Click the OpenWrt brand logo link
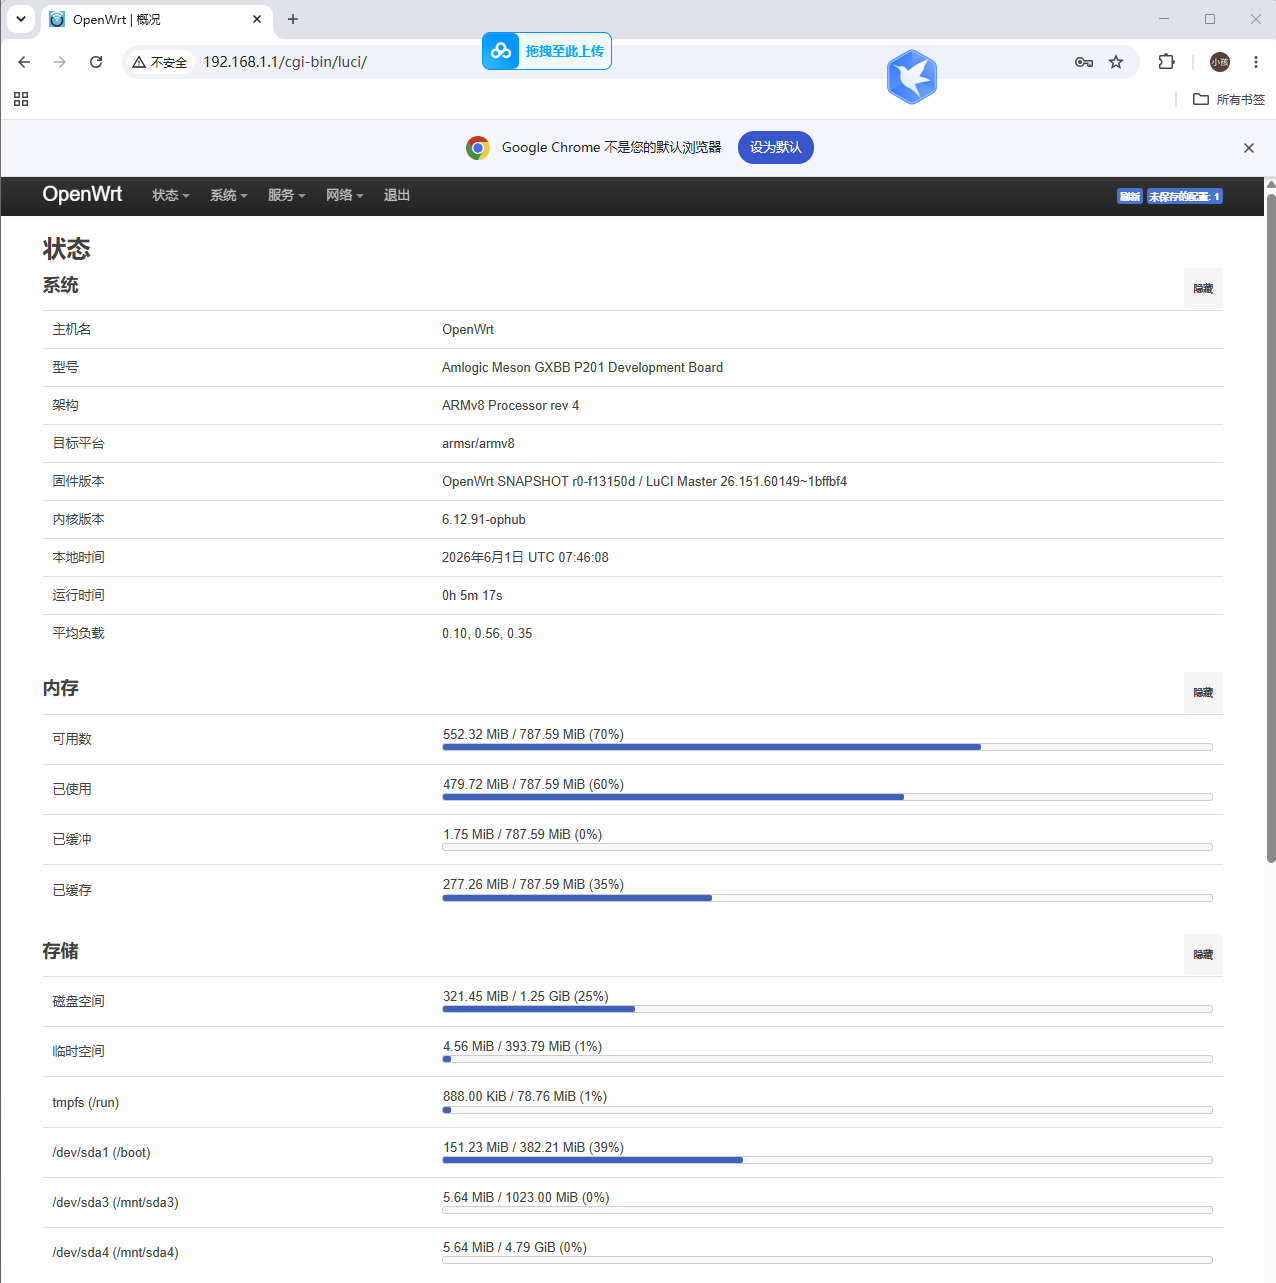 [x=82, y=194]
